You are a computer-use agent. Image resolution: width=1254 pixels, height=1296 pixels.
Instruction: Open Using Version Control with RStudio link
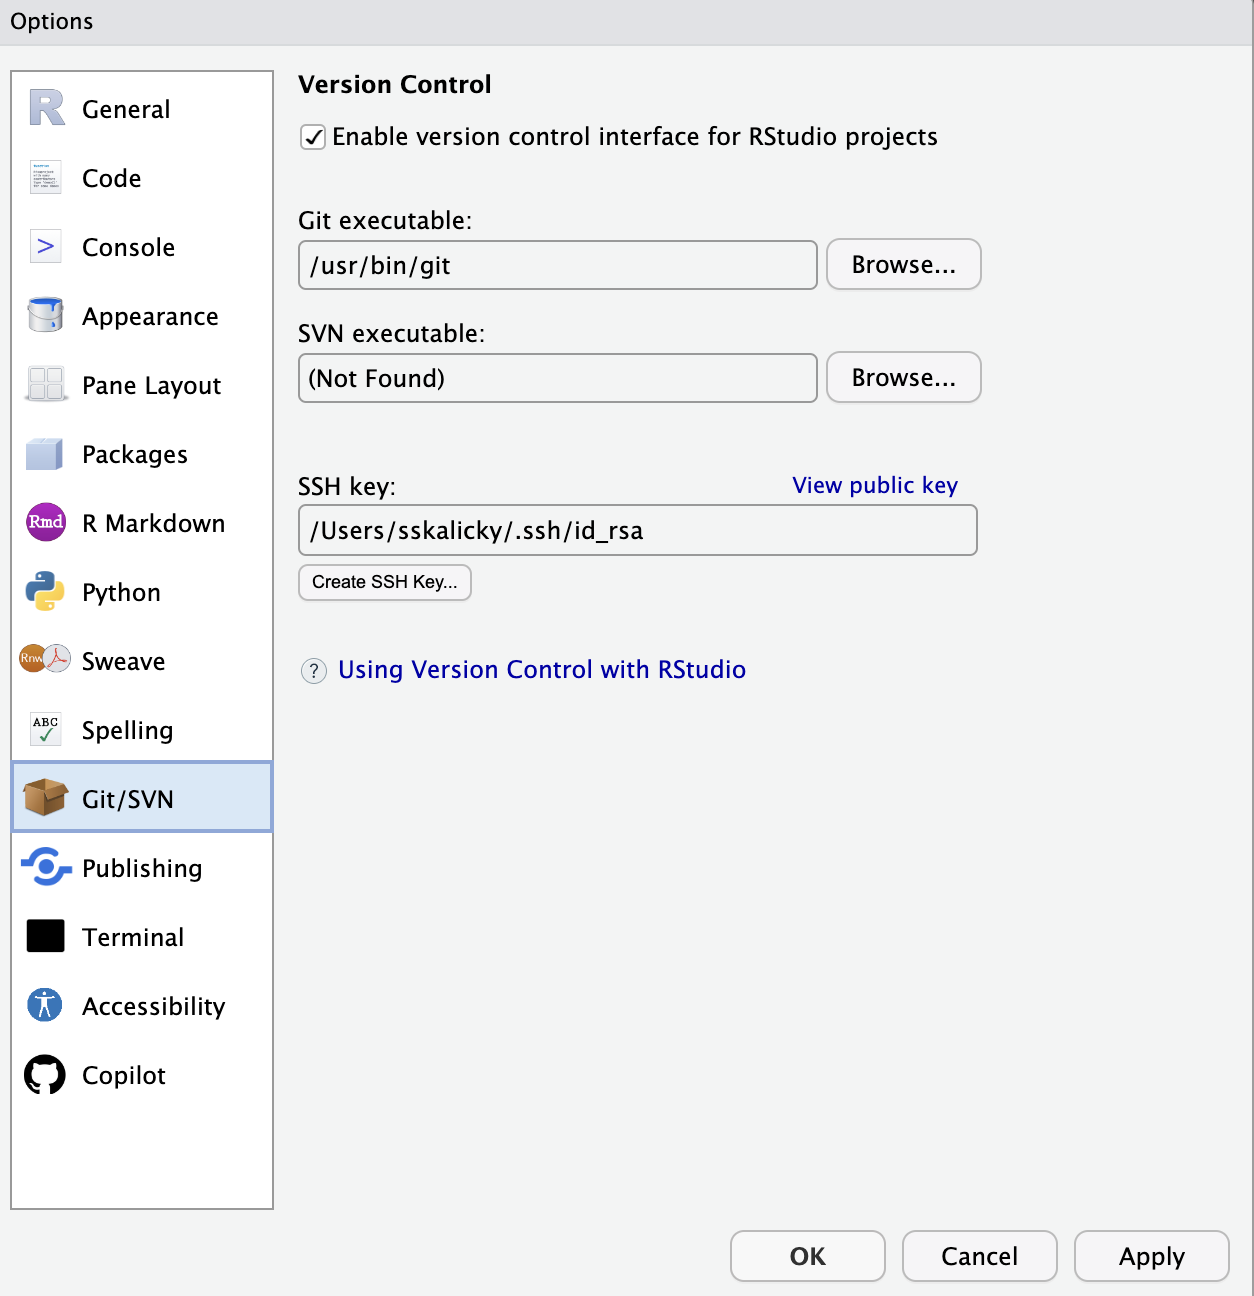542,669
